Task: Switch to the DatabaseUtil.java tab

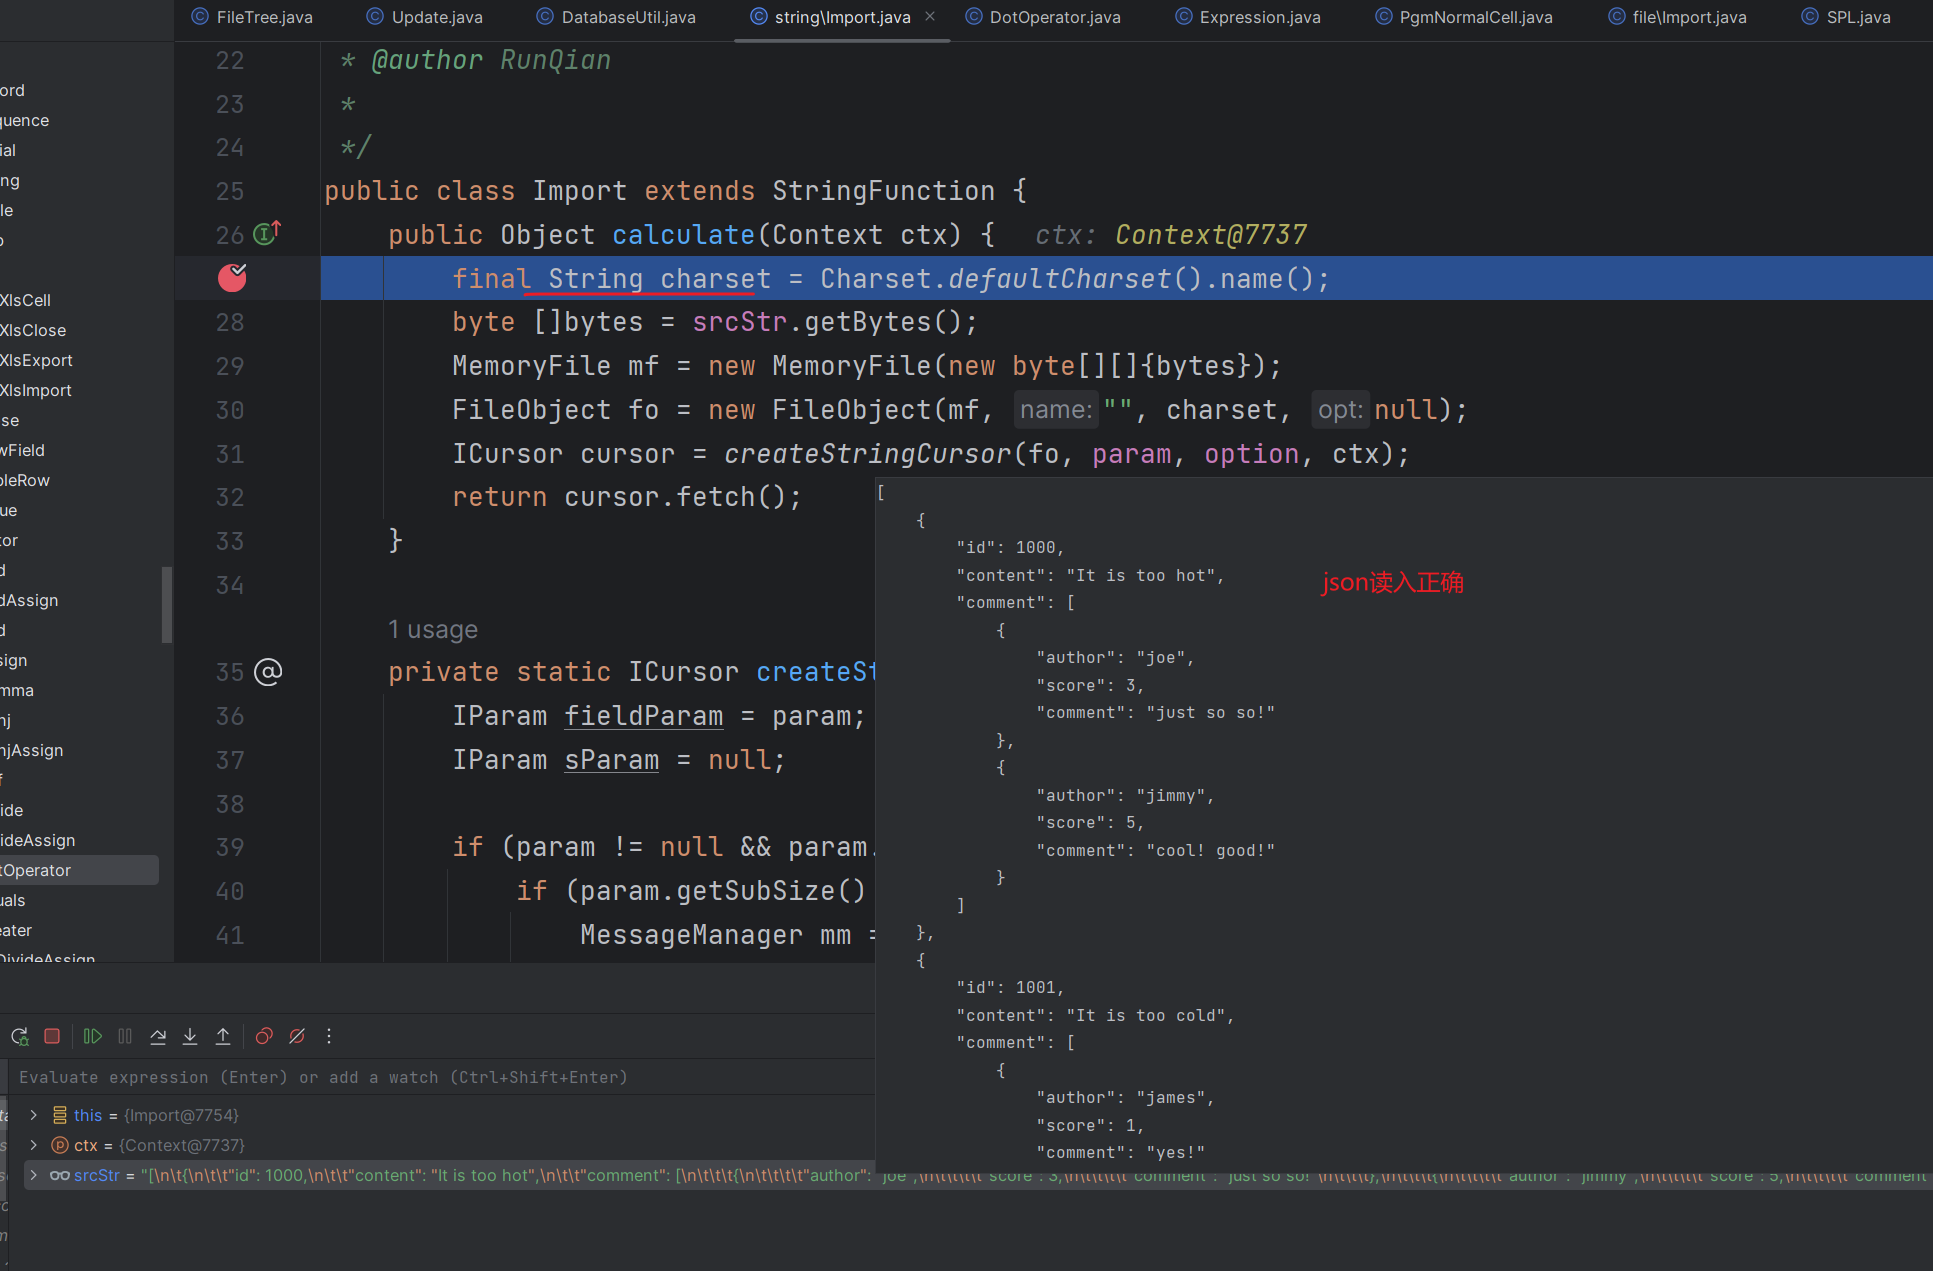Action: (627, 17)
